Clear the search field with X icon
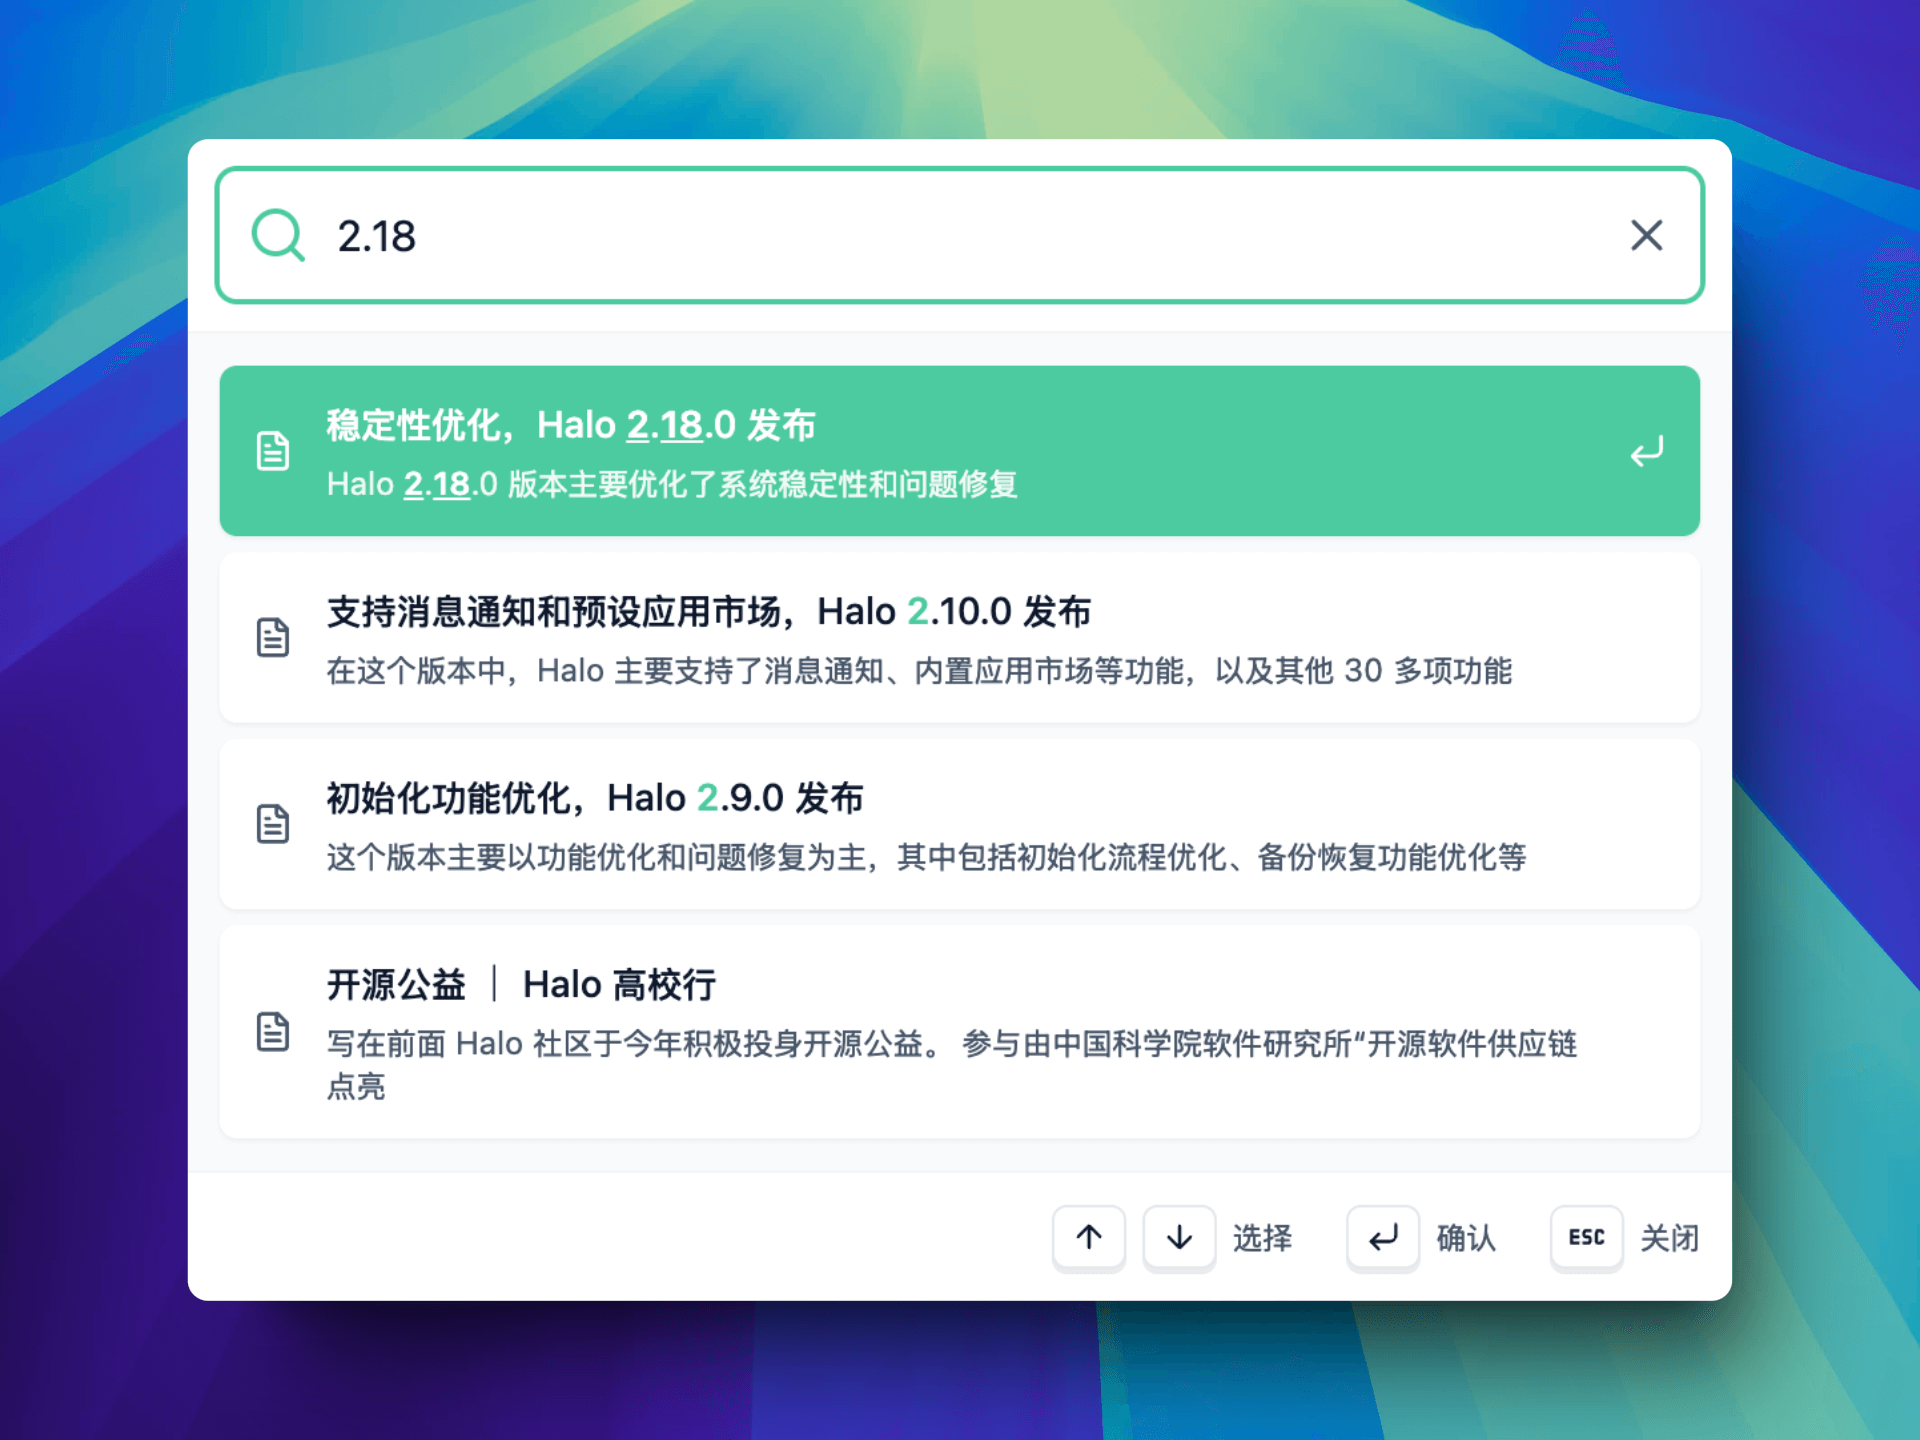 tap(1646, 235)
